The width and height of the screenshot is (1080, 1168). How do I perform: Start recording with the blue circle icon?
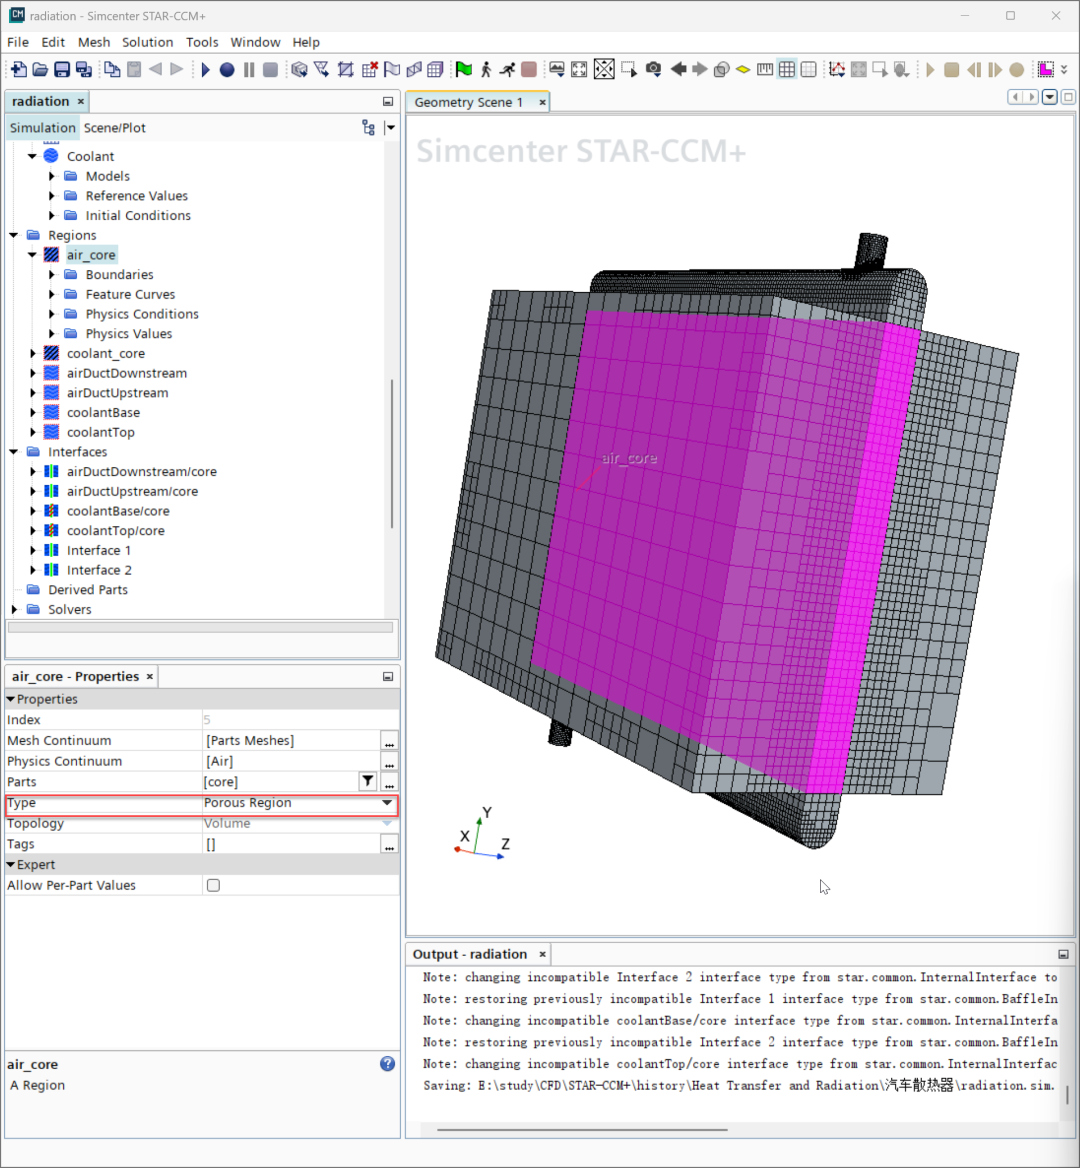tap(227, 70)
